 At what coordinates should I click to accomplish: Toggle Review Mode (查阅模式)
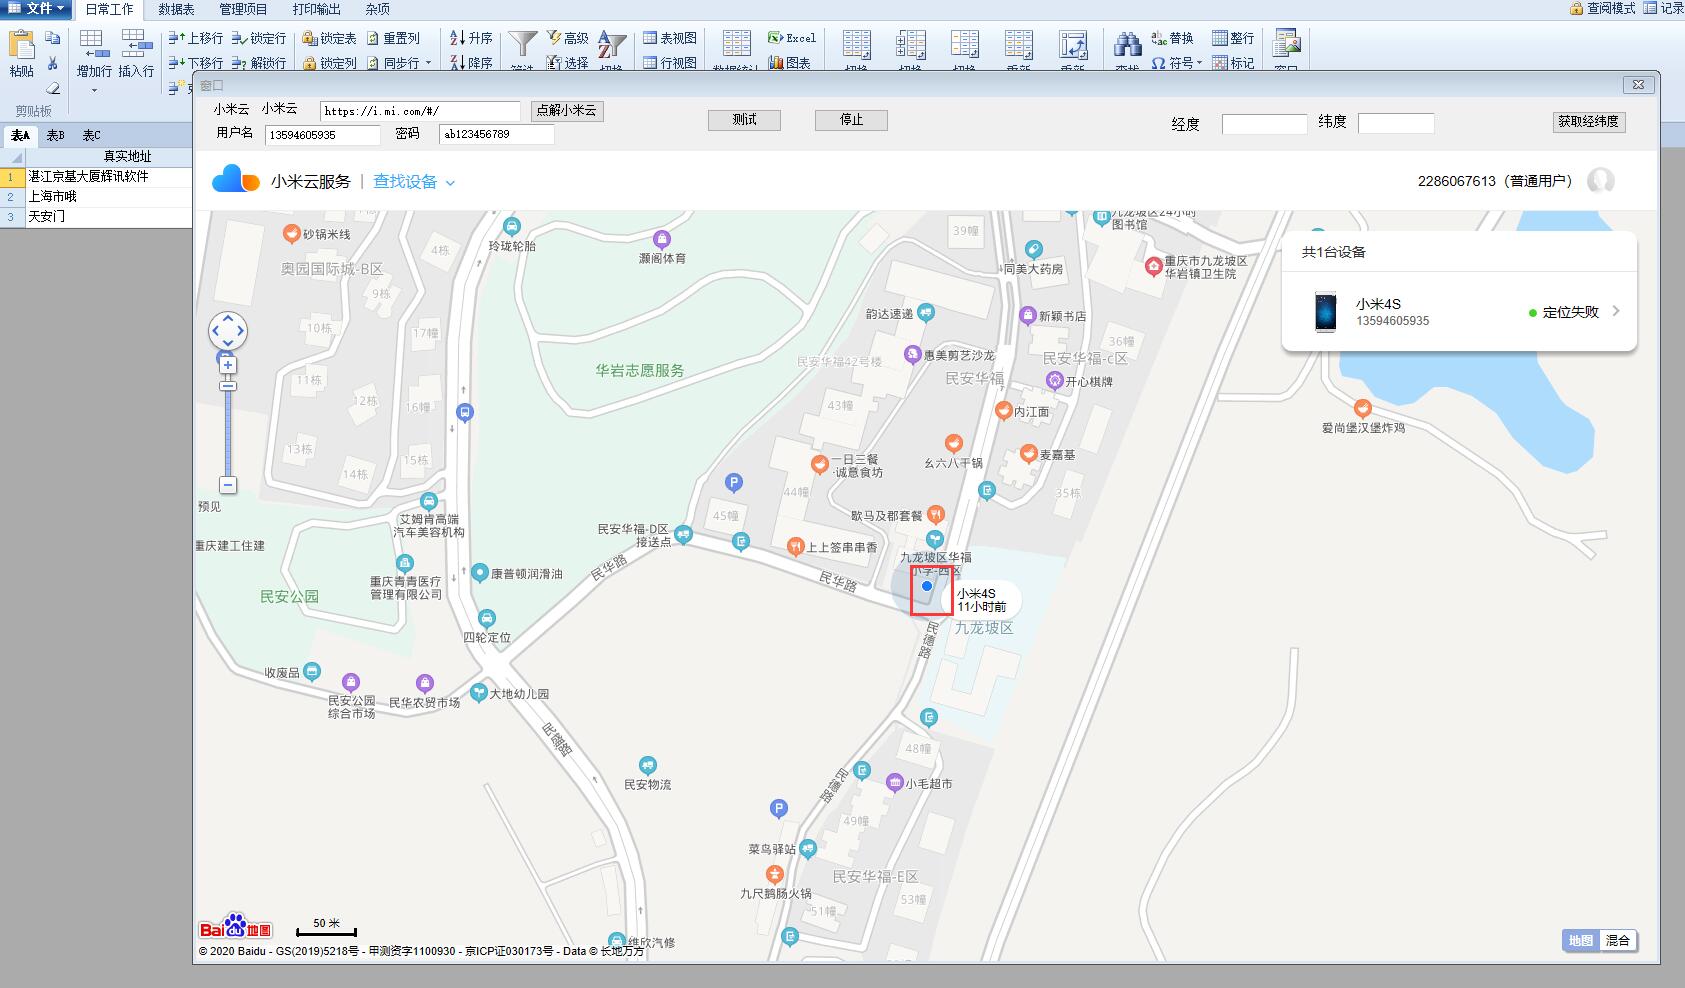point(1602,8)
